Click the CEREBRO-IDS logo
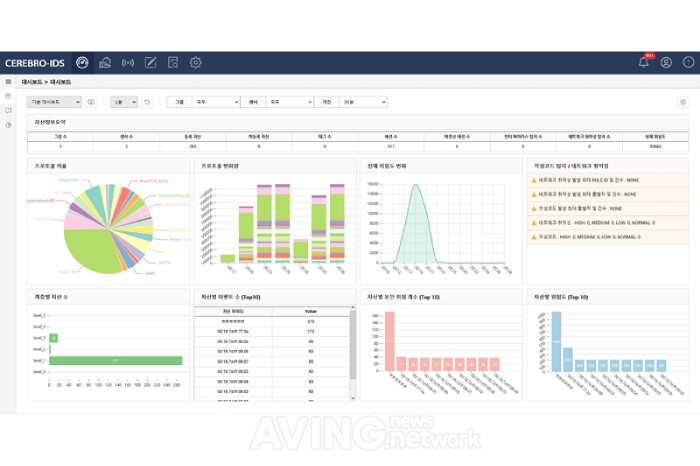 coord(35,63)
